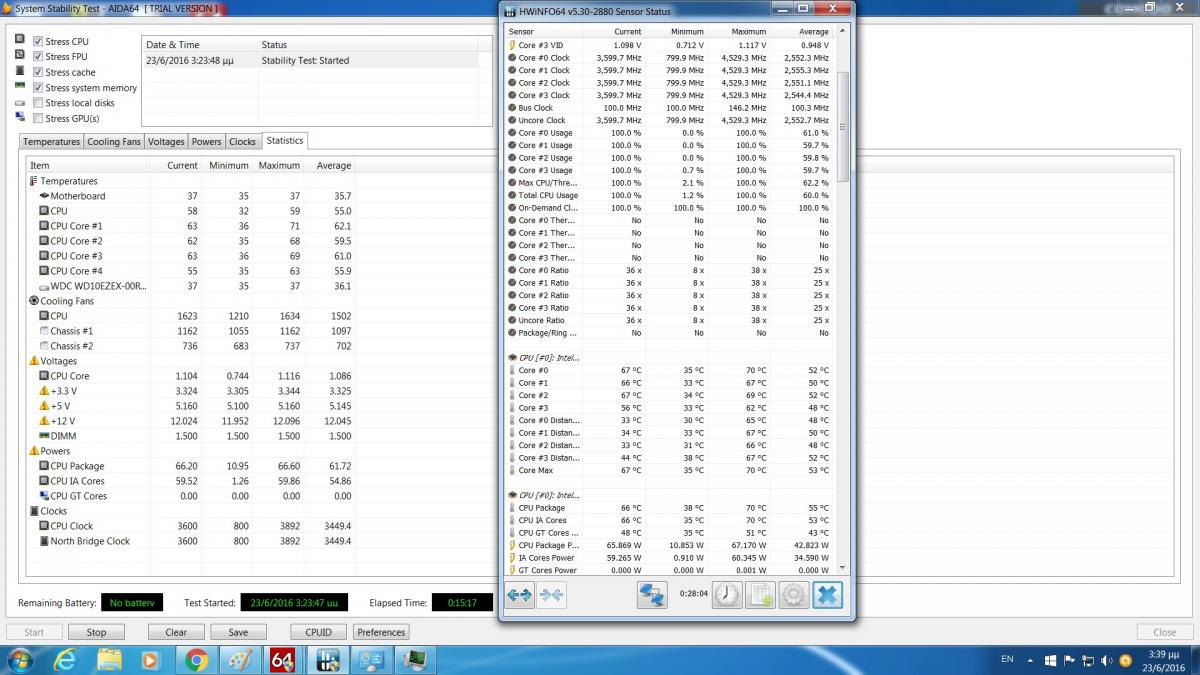Click HWiNFO scrollbar down arrow
Viewport: 1200px width, 675px height.
[844, 570]
